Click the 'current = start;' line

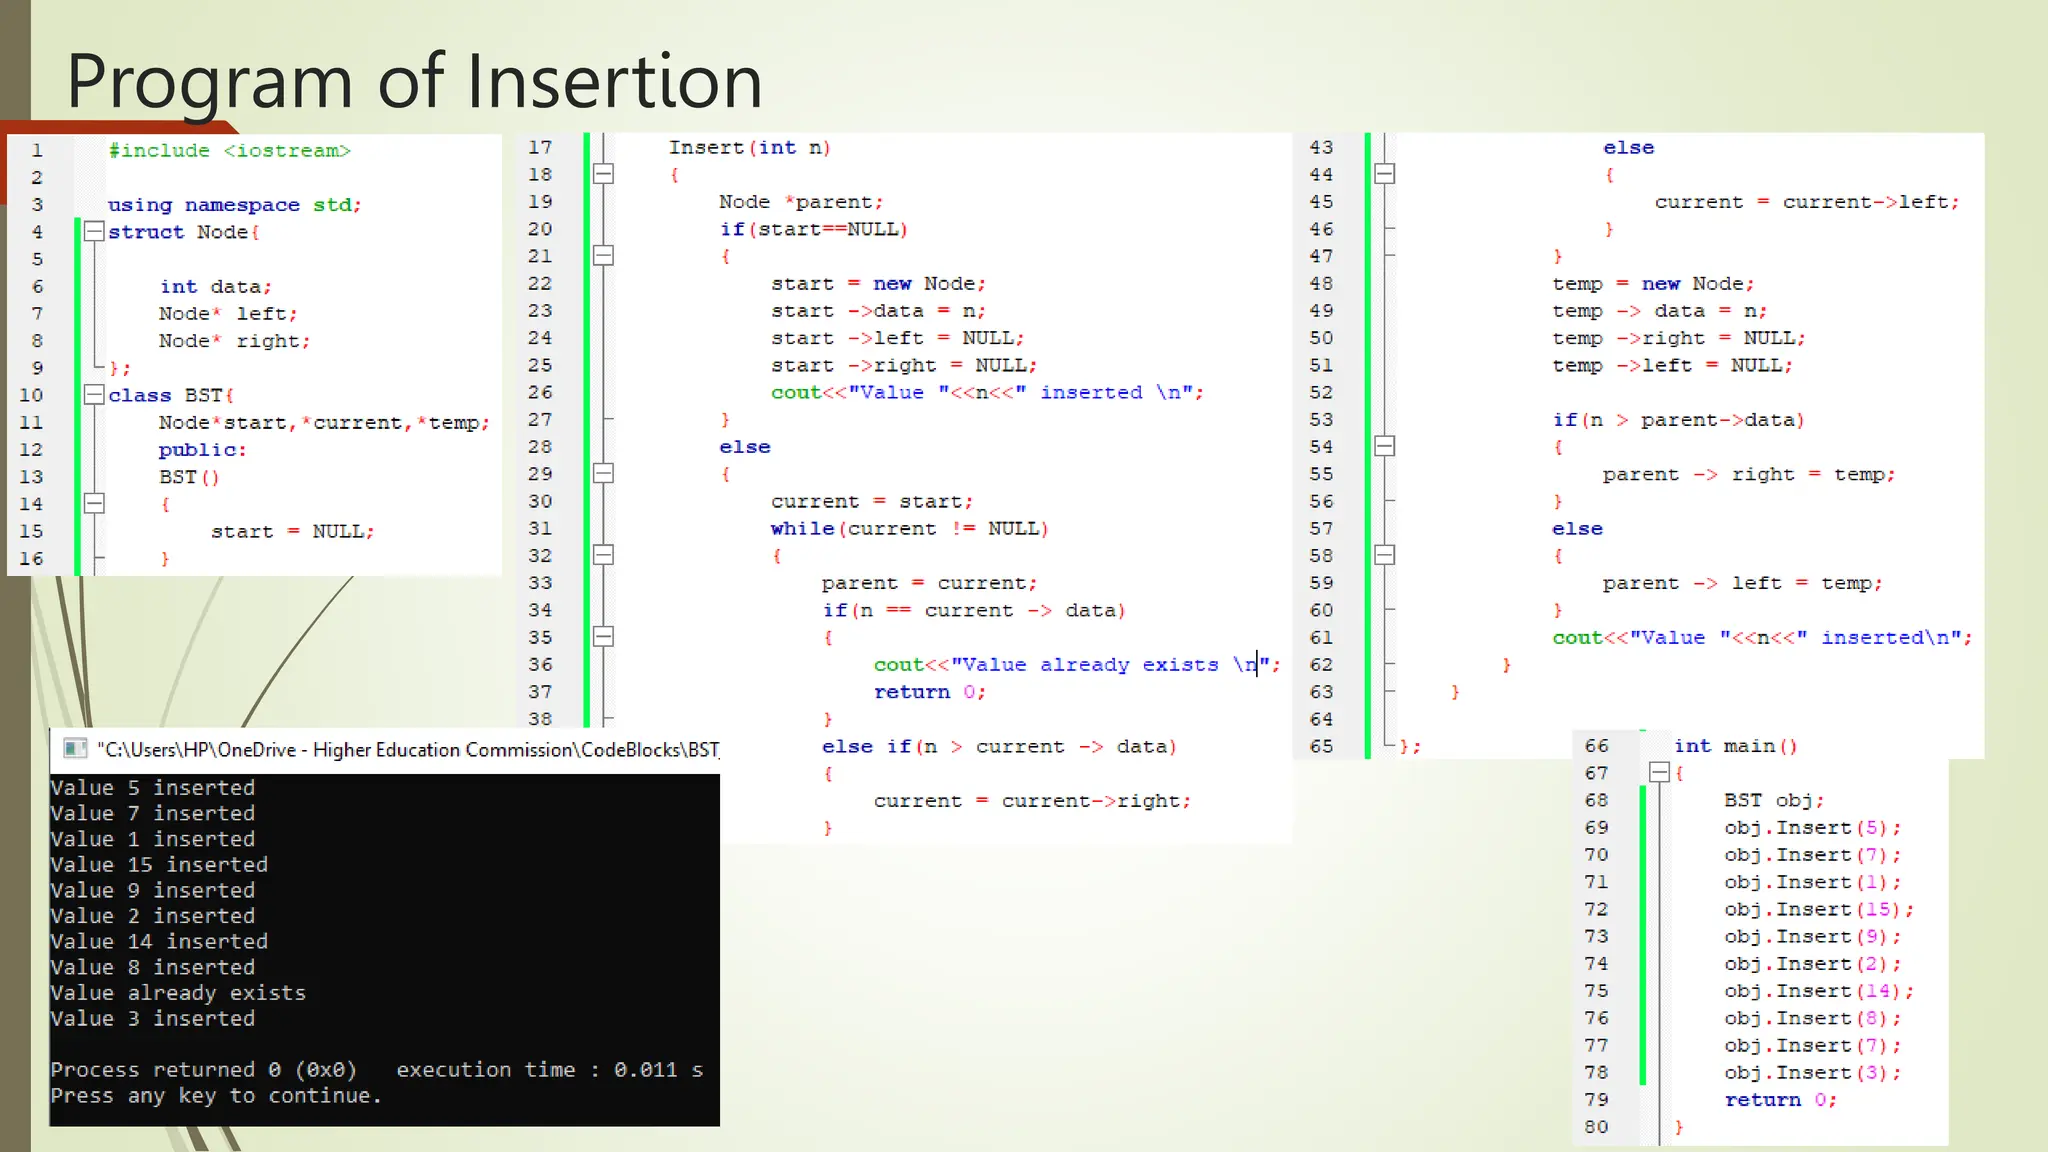(x=871, y=502)
